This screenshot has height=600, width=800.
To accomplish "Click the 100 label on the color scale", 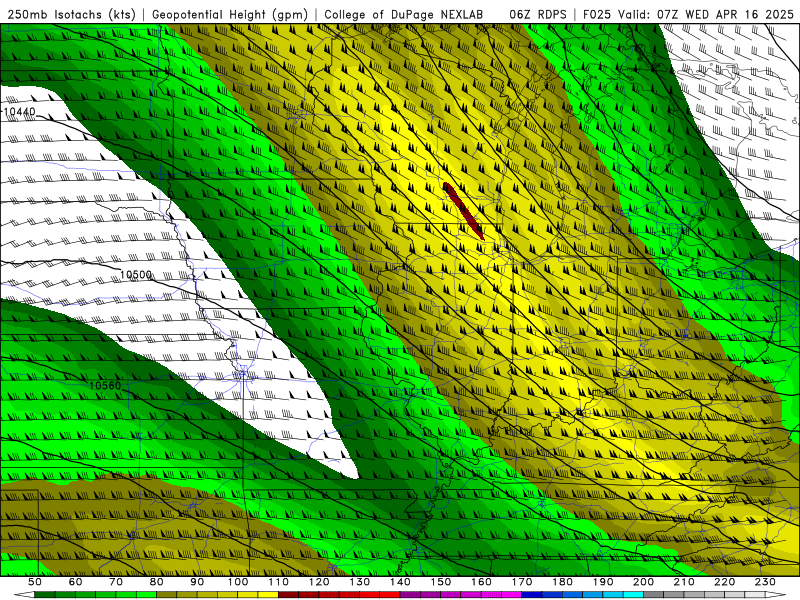I will point(238,582).
